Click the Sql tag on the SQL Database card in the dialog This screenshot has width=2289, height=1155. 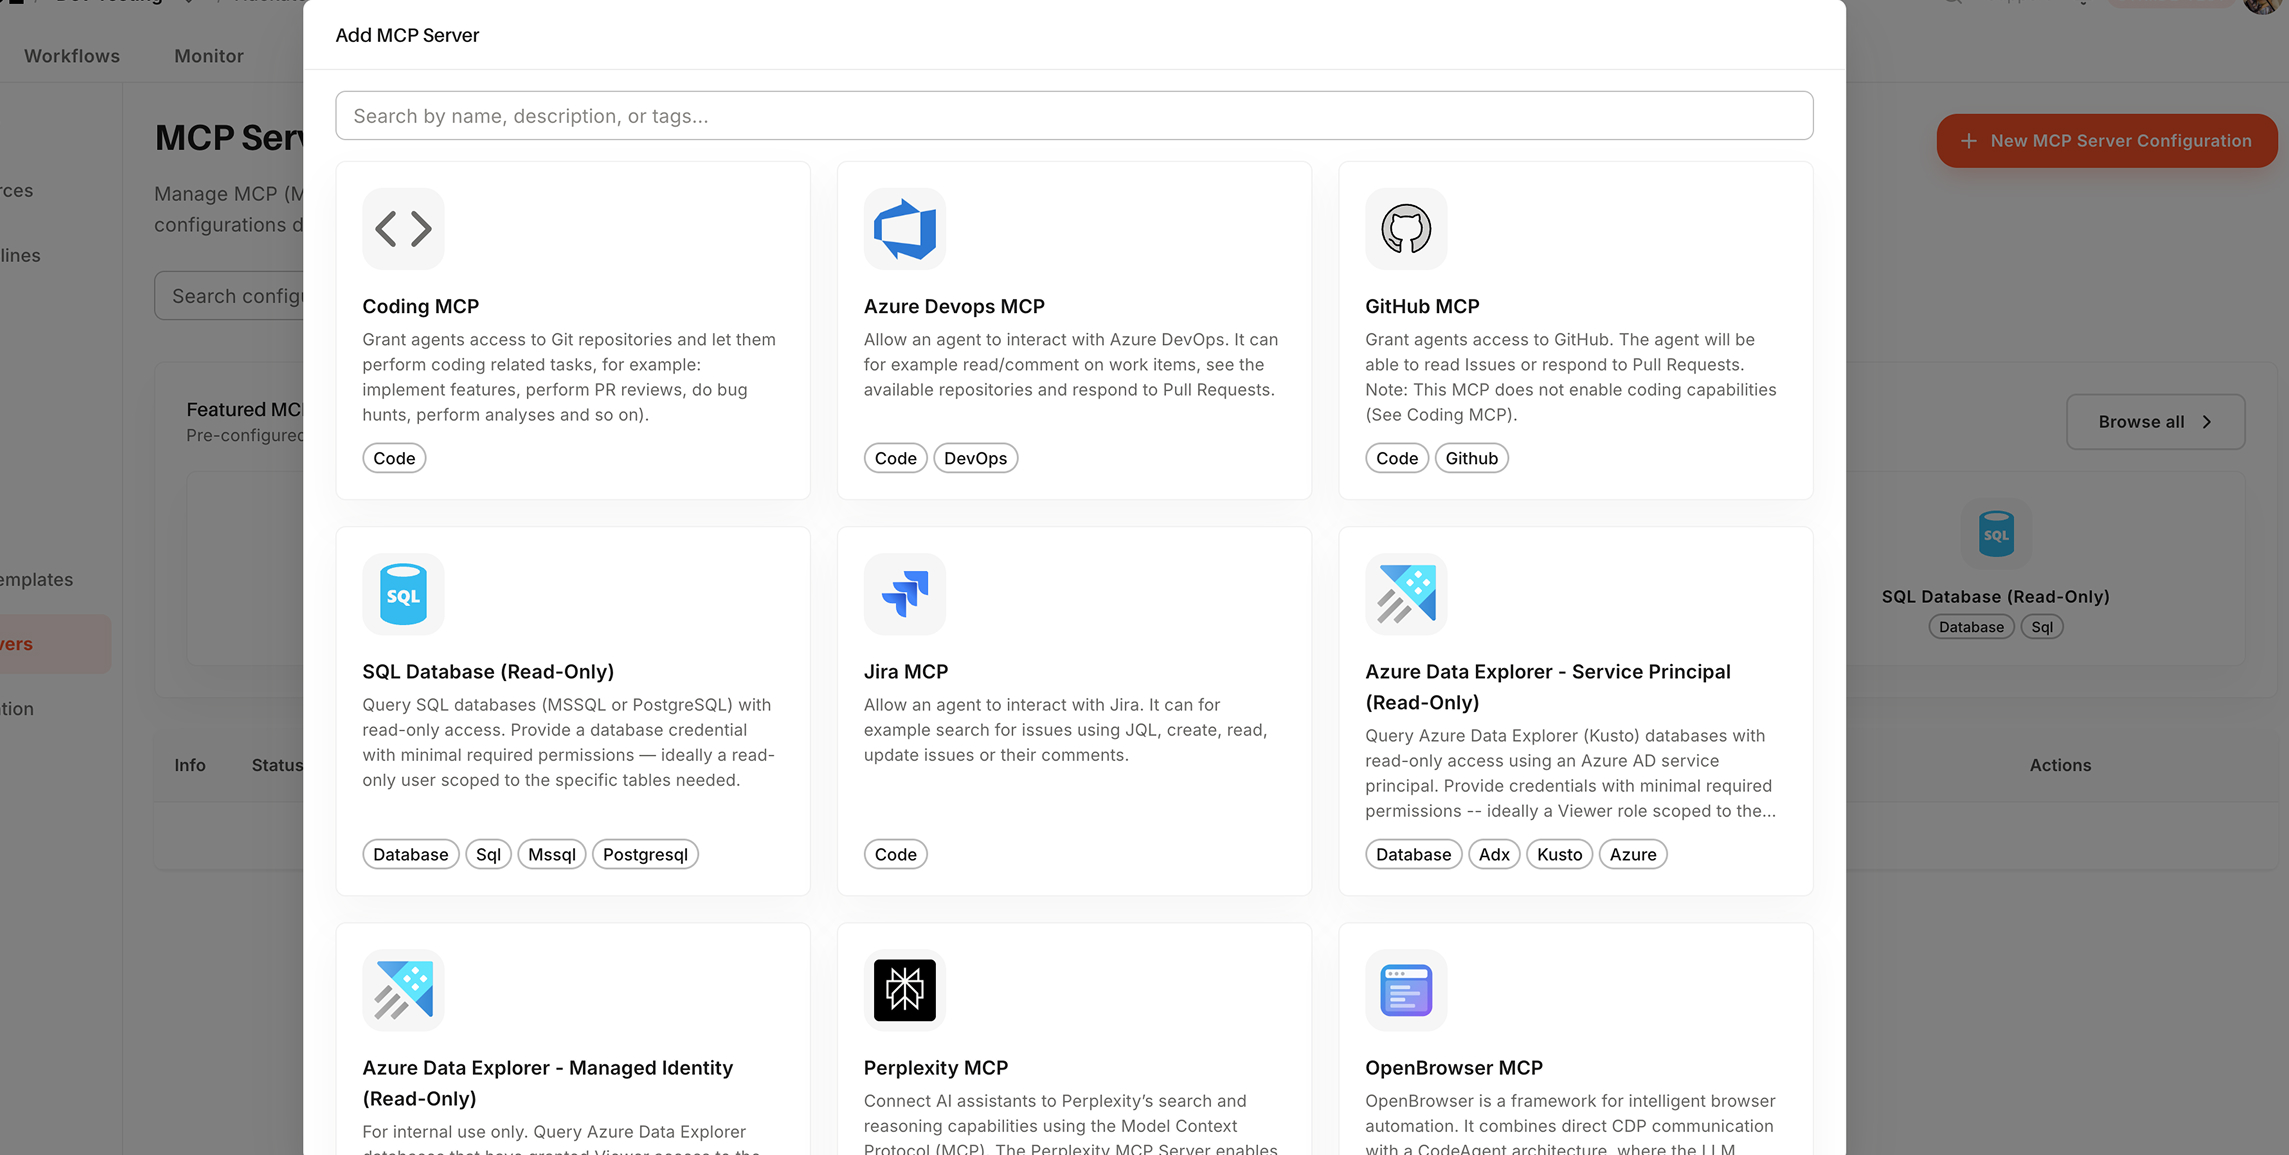(x=488, y=854)
